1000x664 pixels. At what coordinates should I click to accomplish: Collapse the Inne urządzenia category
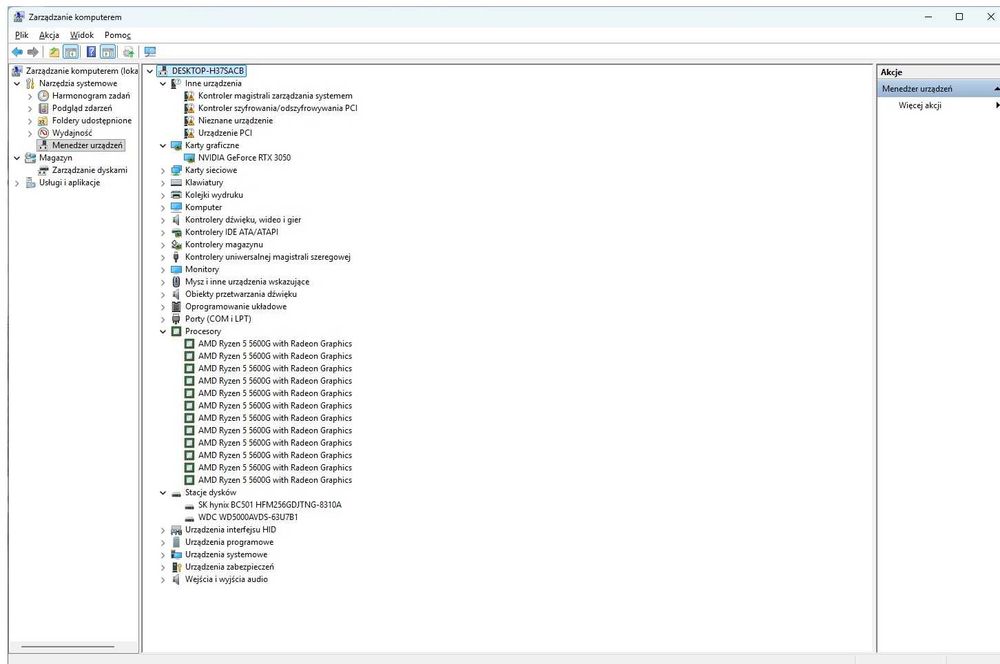(163, 84)
